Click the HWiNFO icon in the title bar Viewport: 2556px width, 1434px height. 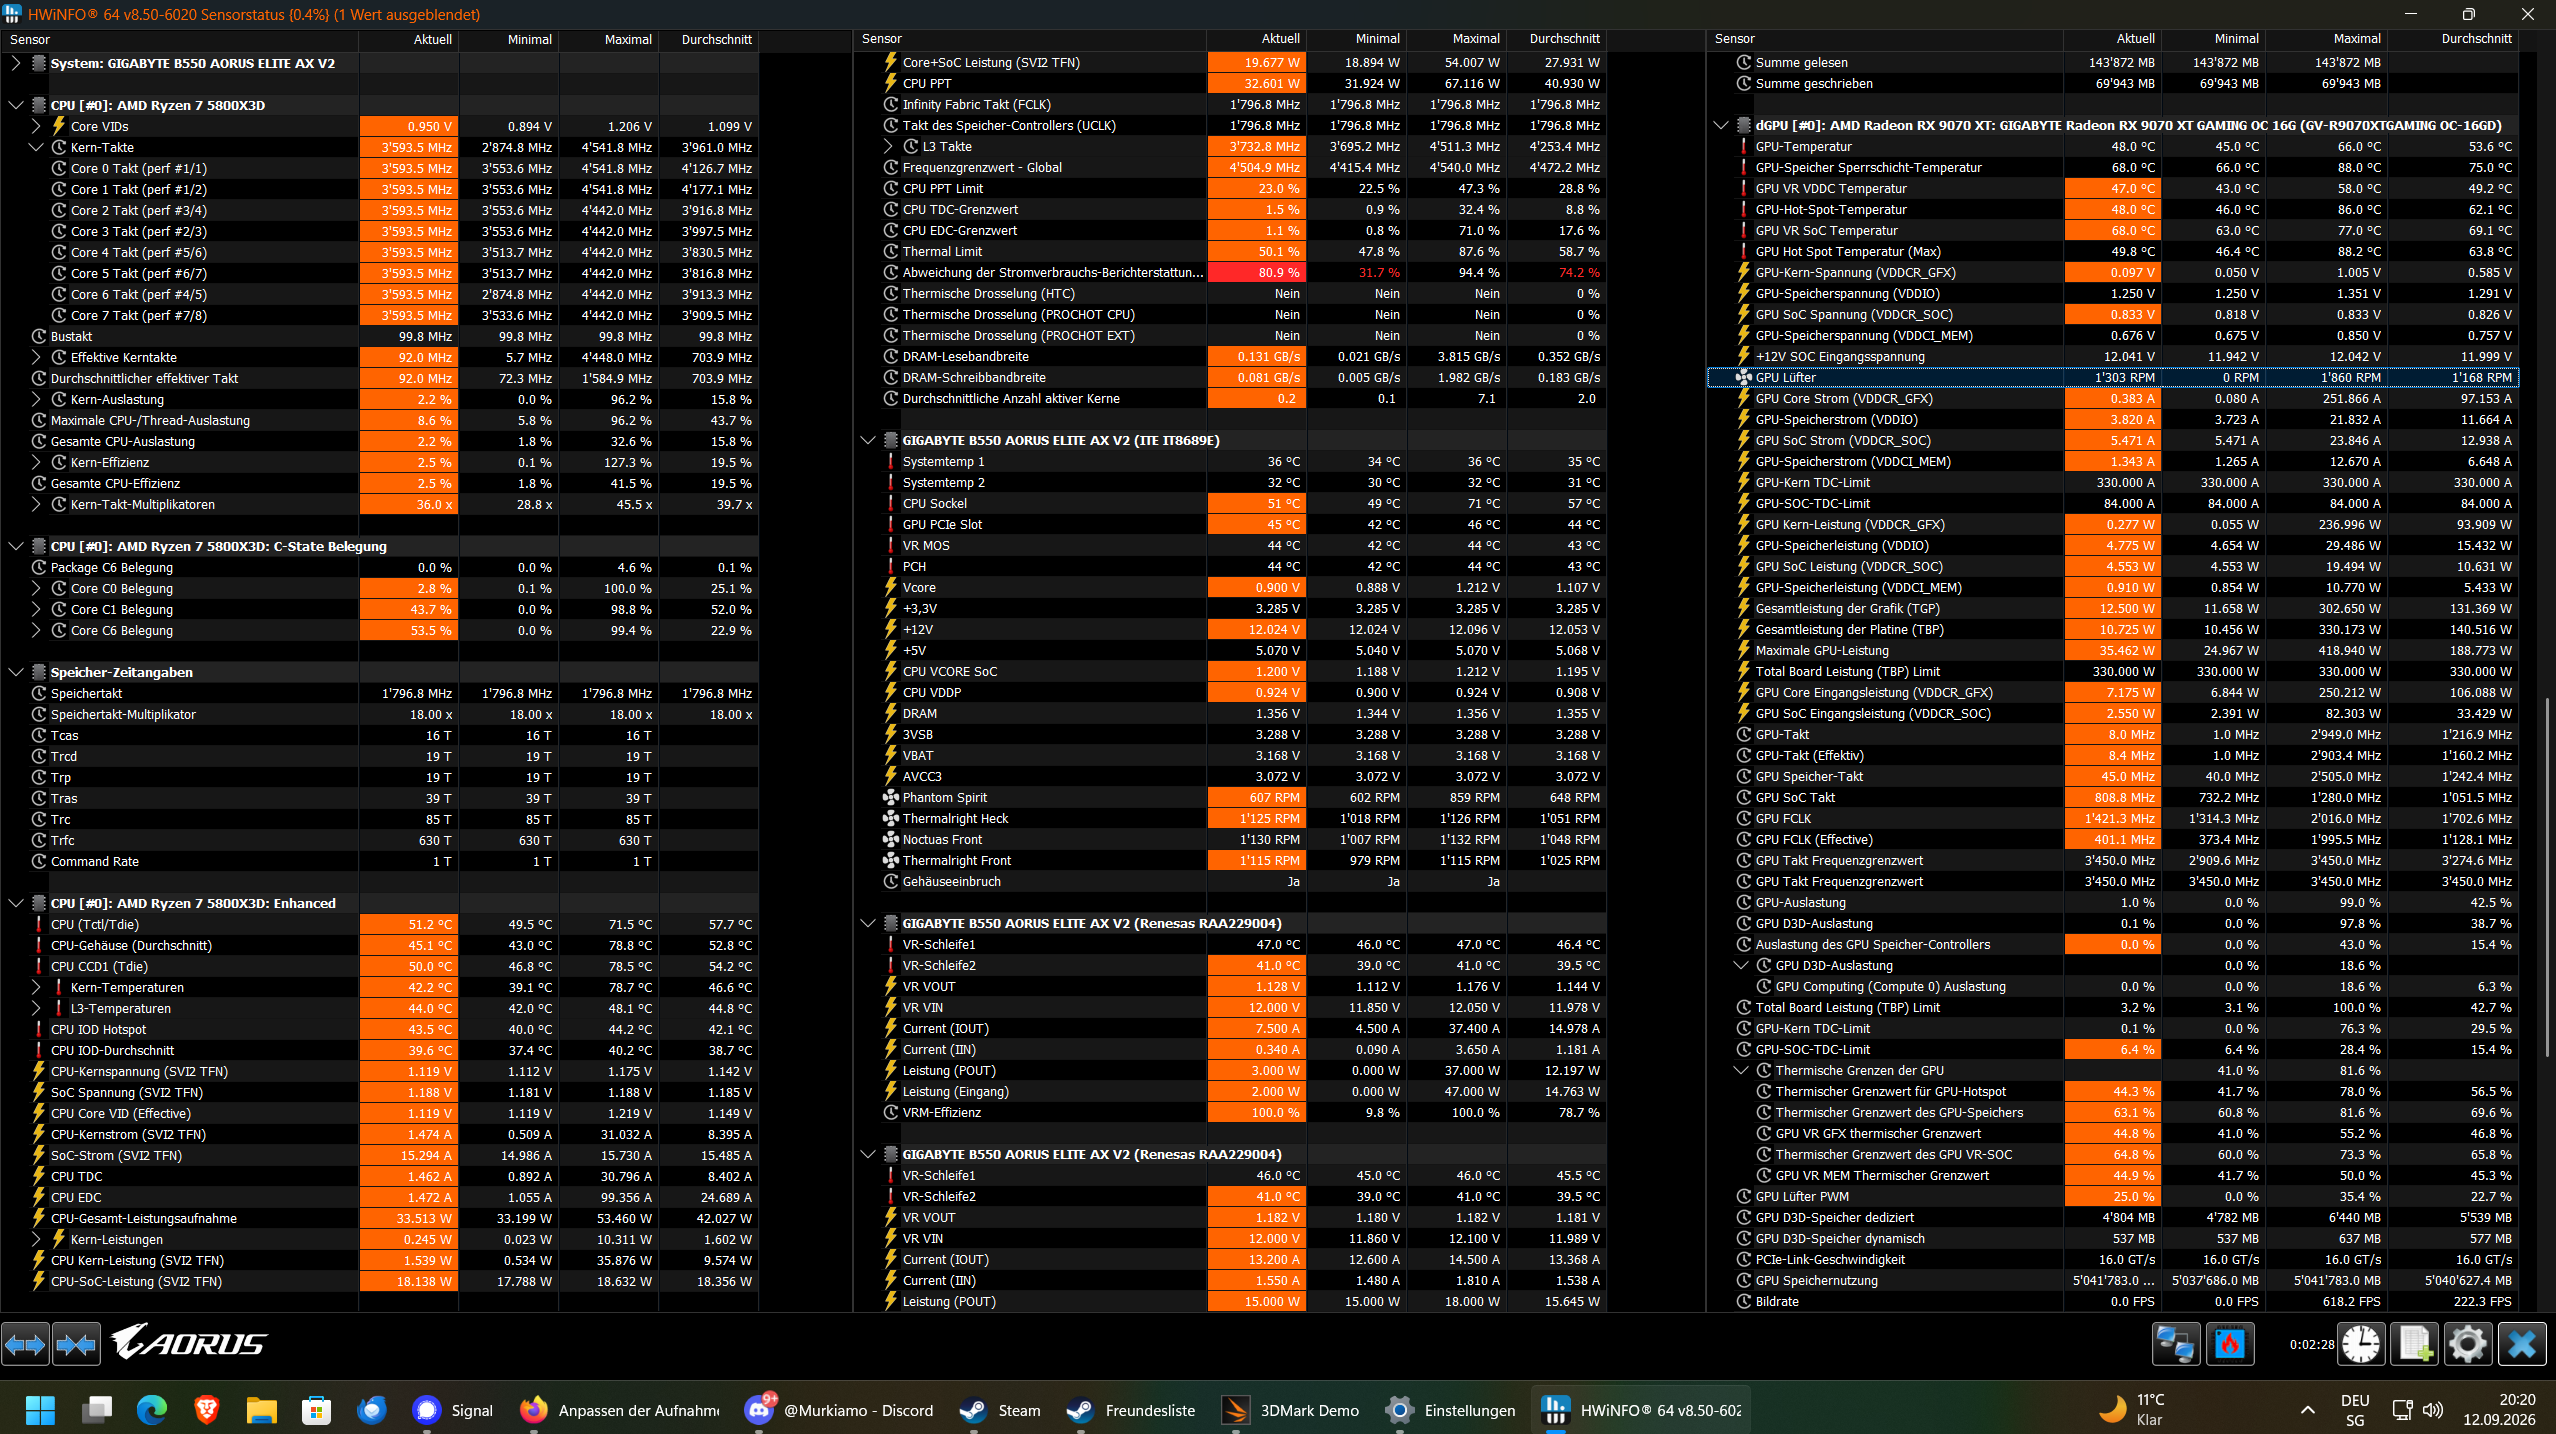point(13,14)
